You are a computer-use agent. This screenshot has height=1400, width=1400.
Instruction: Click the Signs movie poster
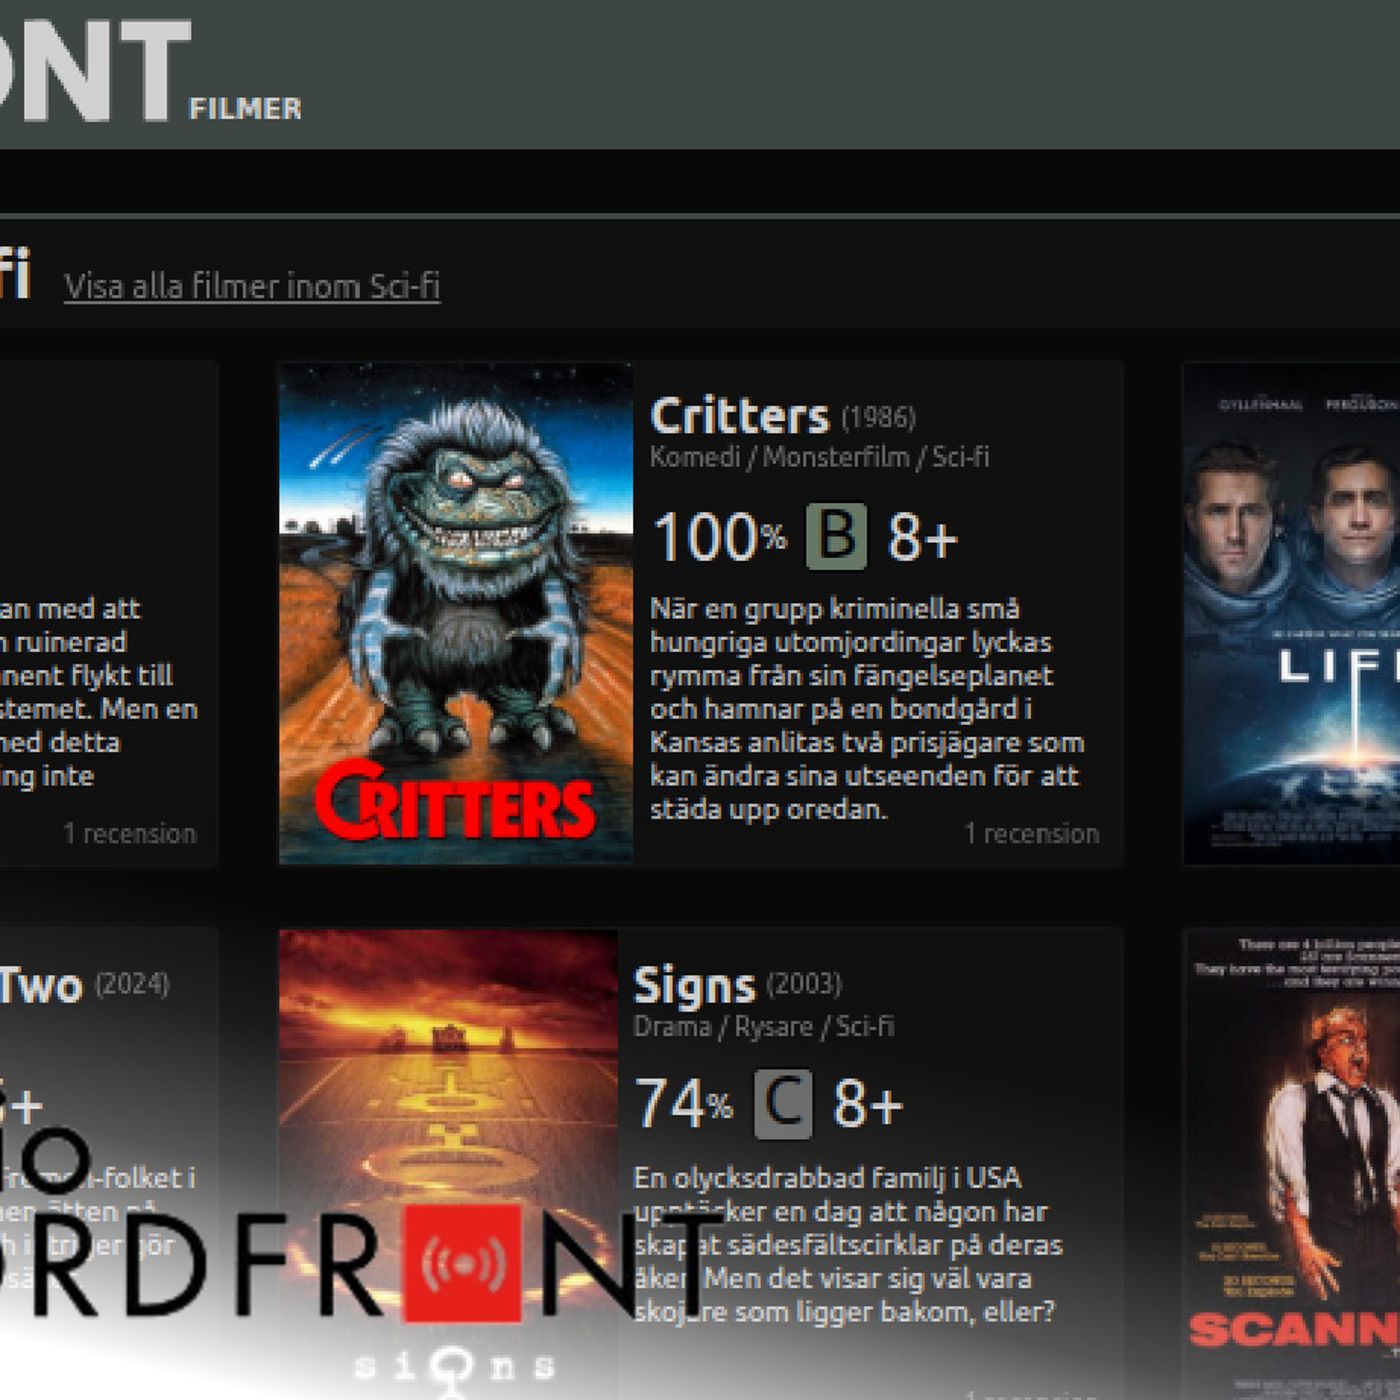448,1164
